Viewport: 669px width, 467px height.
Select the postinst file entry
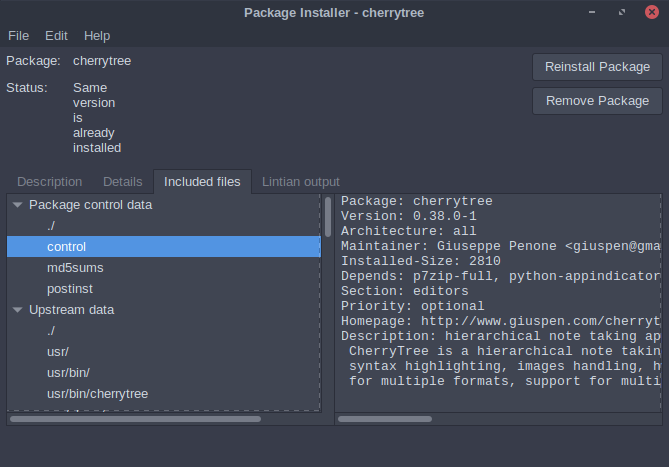tap(71, 289)
